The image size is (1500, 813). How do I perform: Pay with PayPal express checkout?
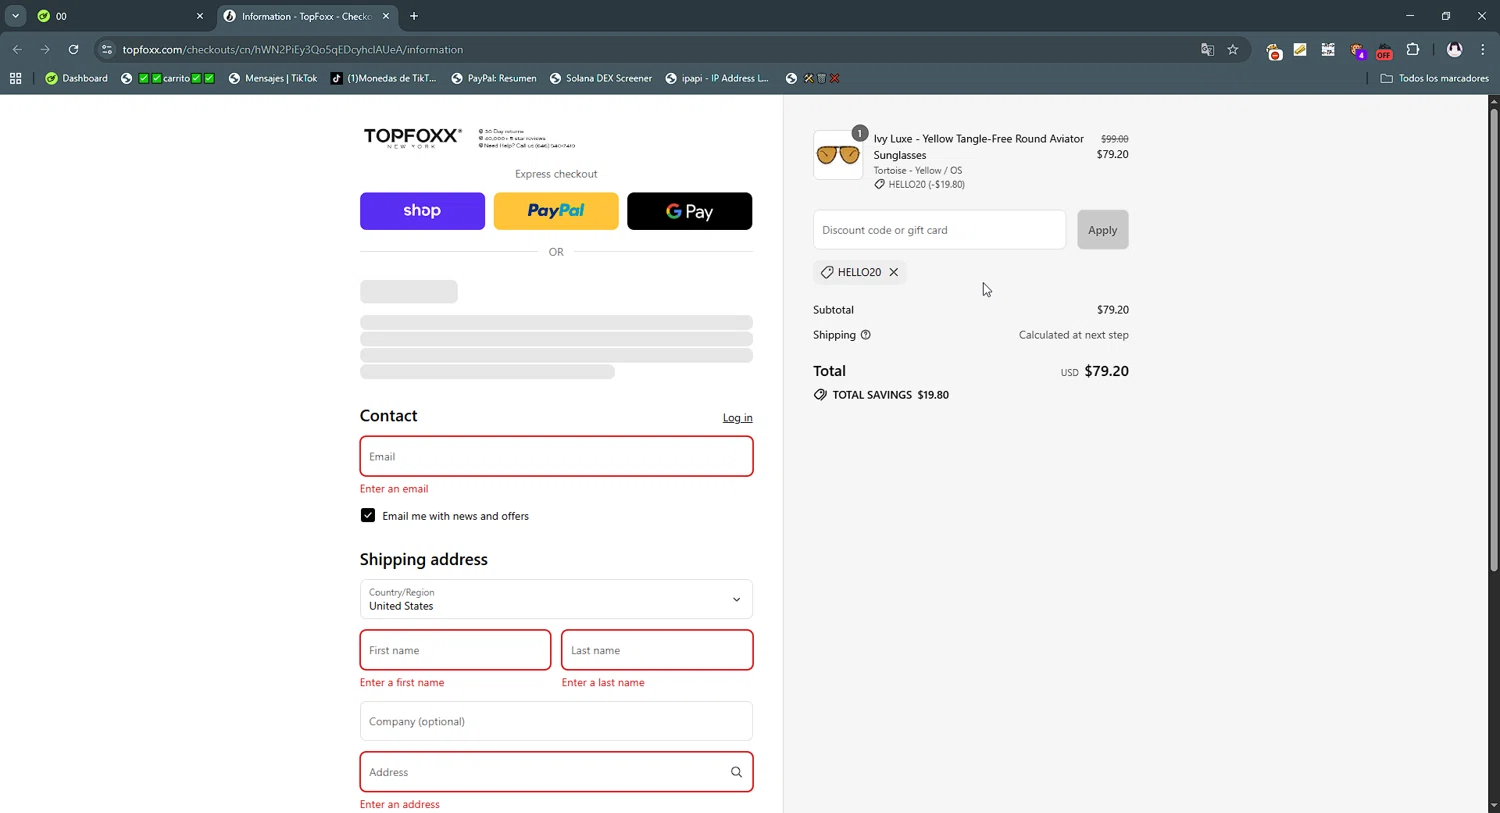[x=556, y=211]
